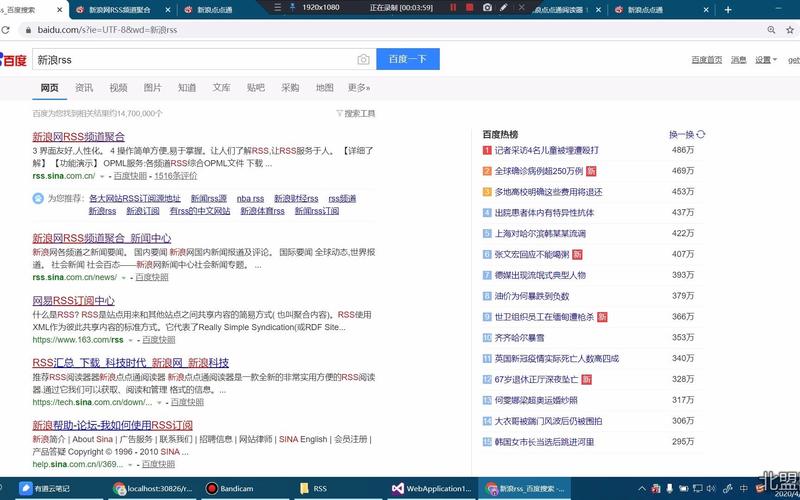800x500 pixels.
Task: Select the 视频 search category tab
Action: [x=118, y=88]
